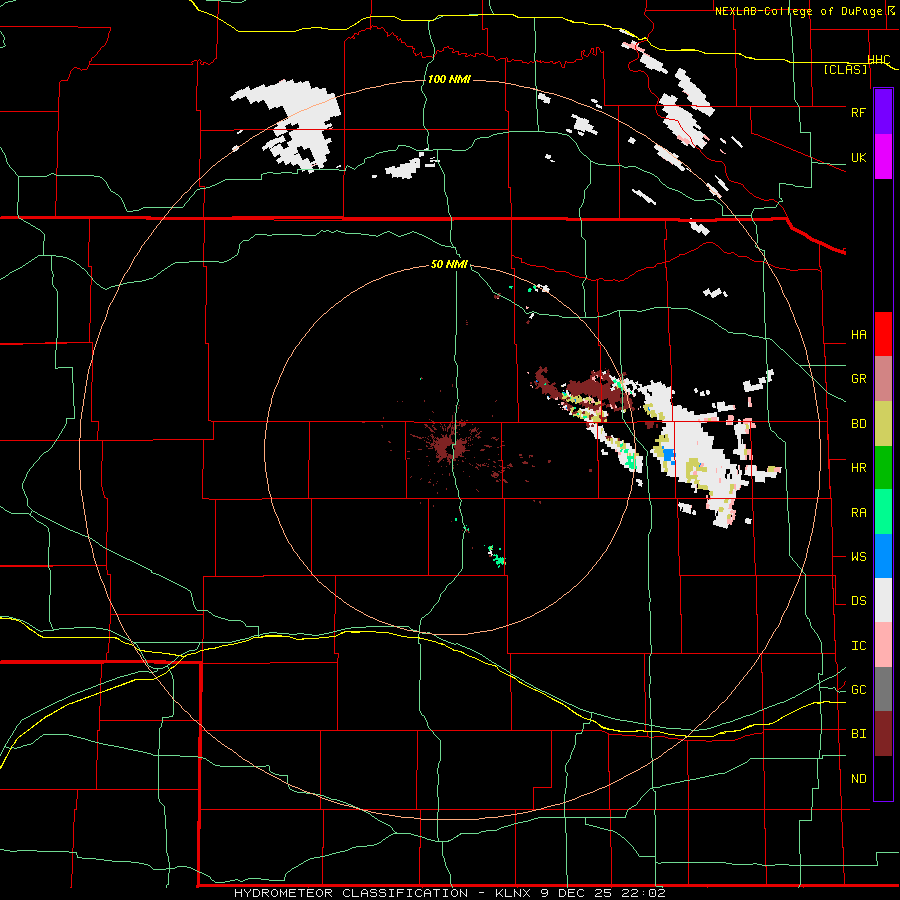Screen dimensions: 900x900
Task: Click the ND legend label
Action: 858,779
